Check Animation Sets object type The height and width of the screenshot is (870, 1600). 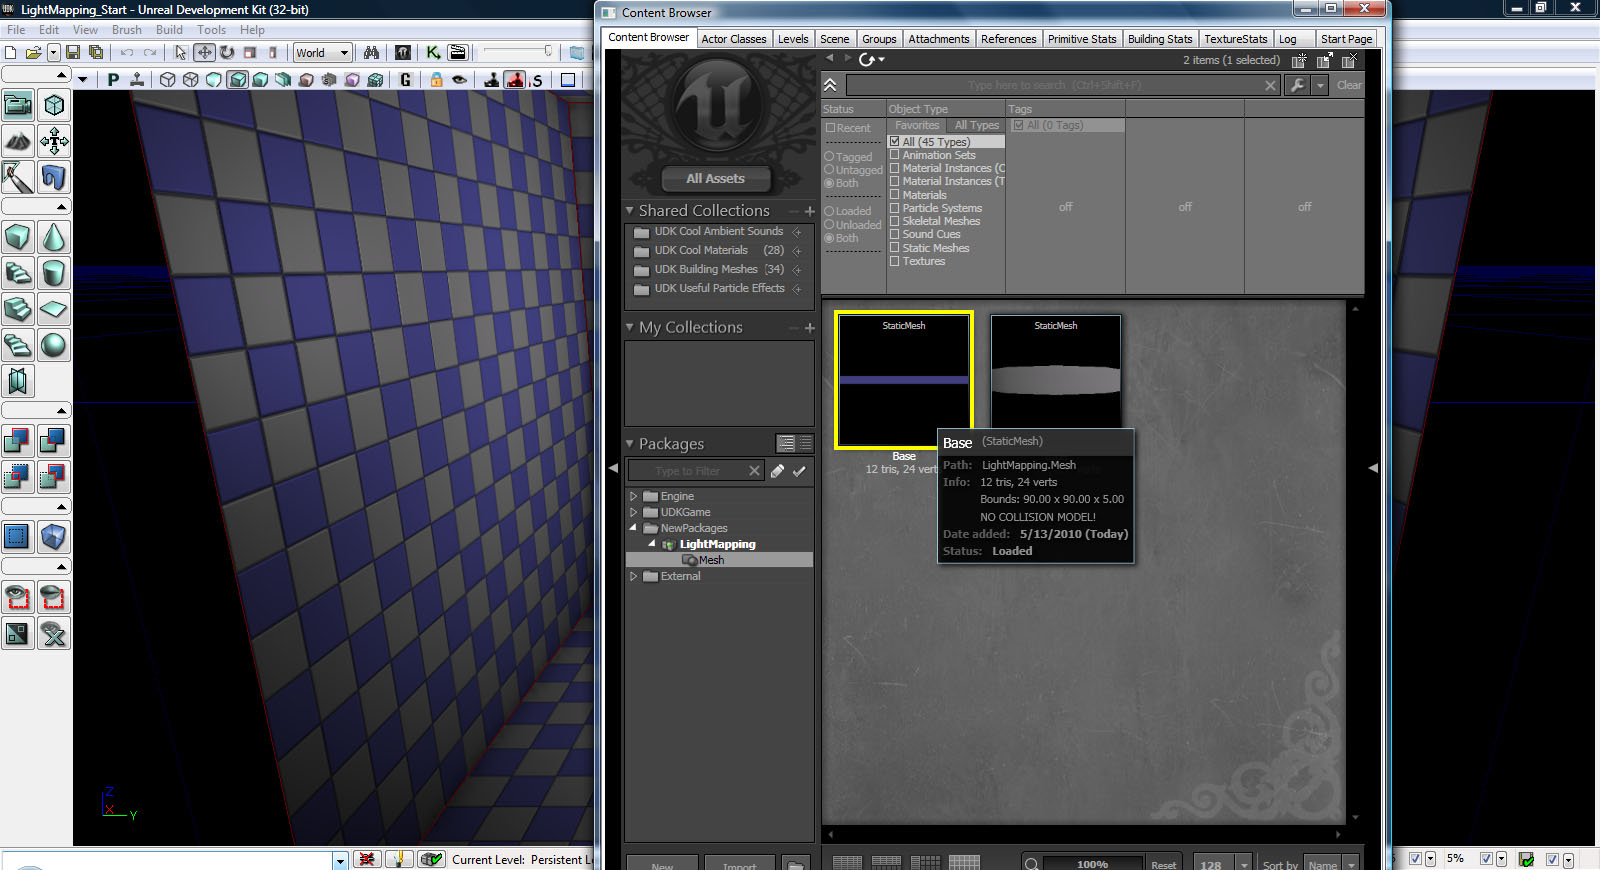click(x=895, y=155)
